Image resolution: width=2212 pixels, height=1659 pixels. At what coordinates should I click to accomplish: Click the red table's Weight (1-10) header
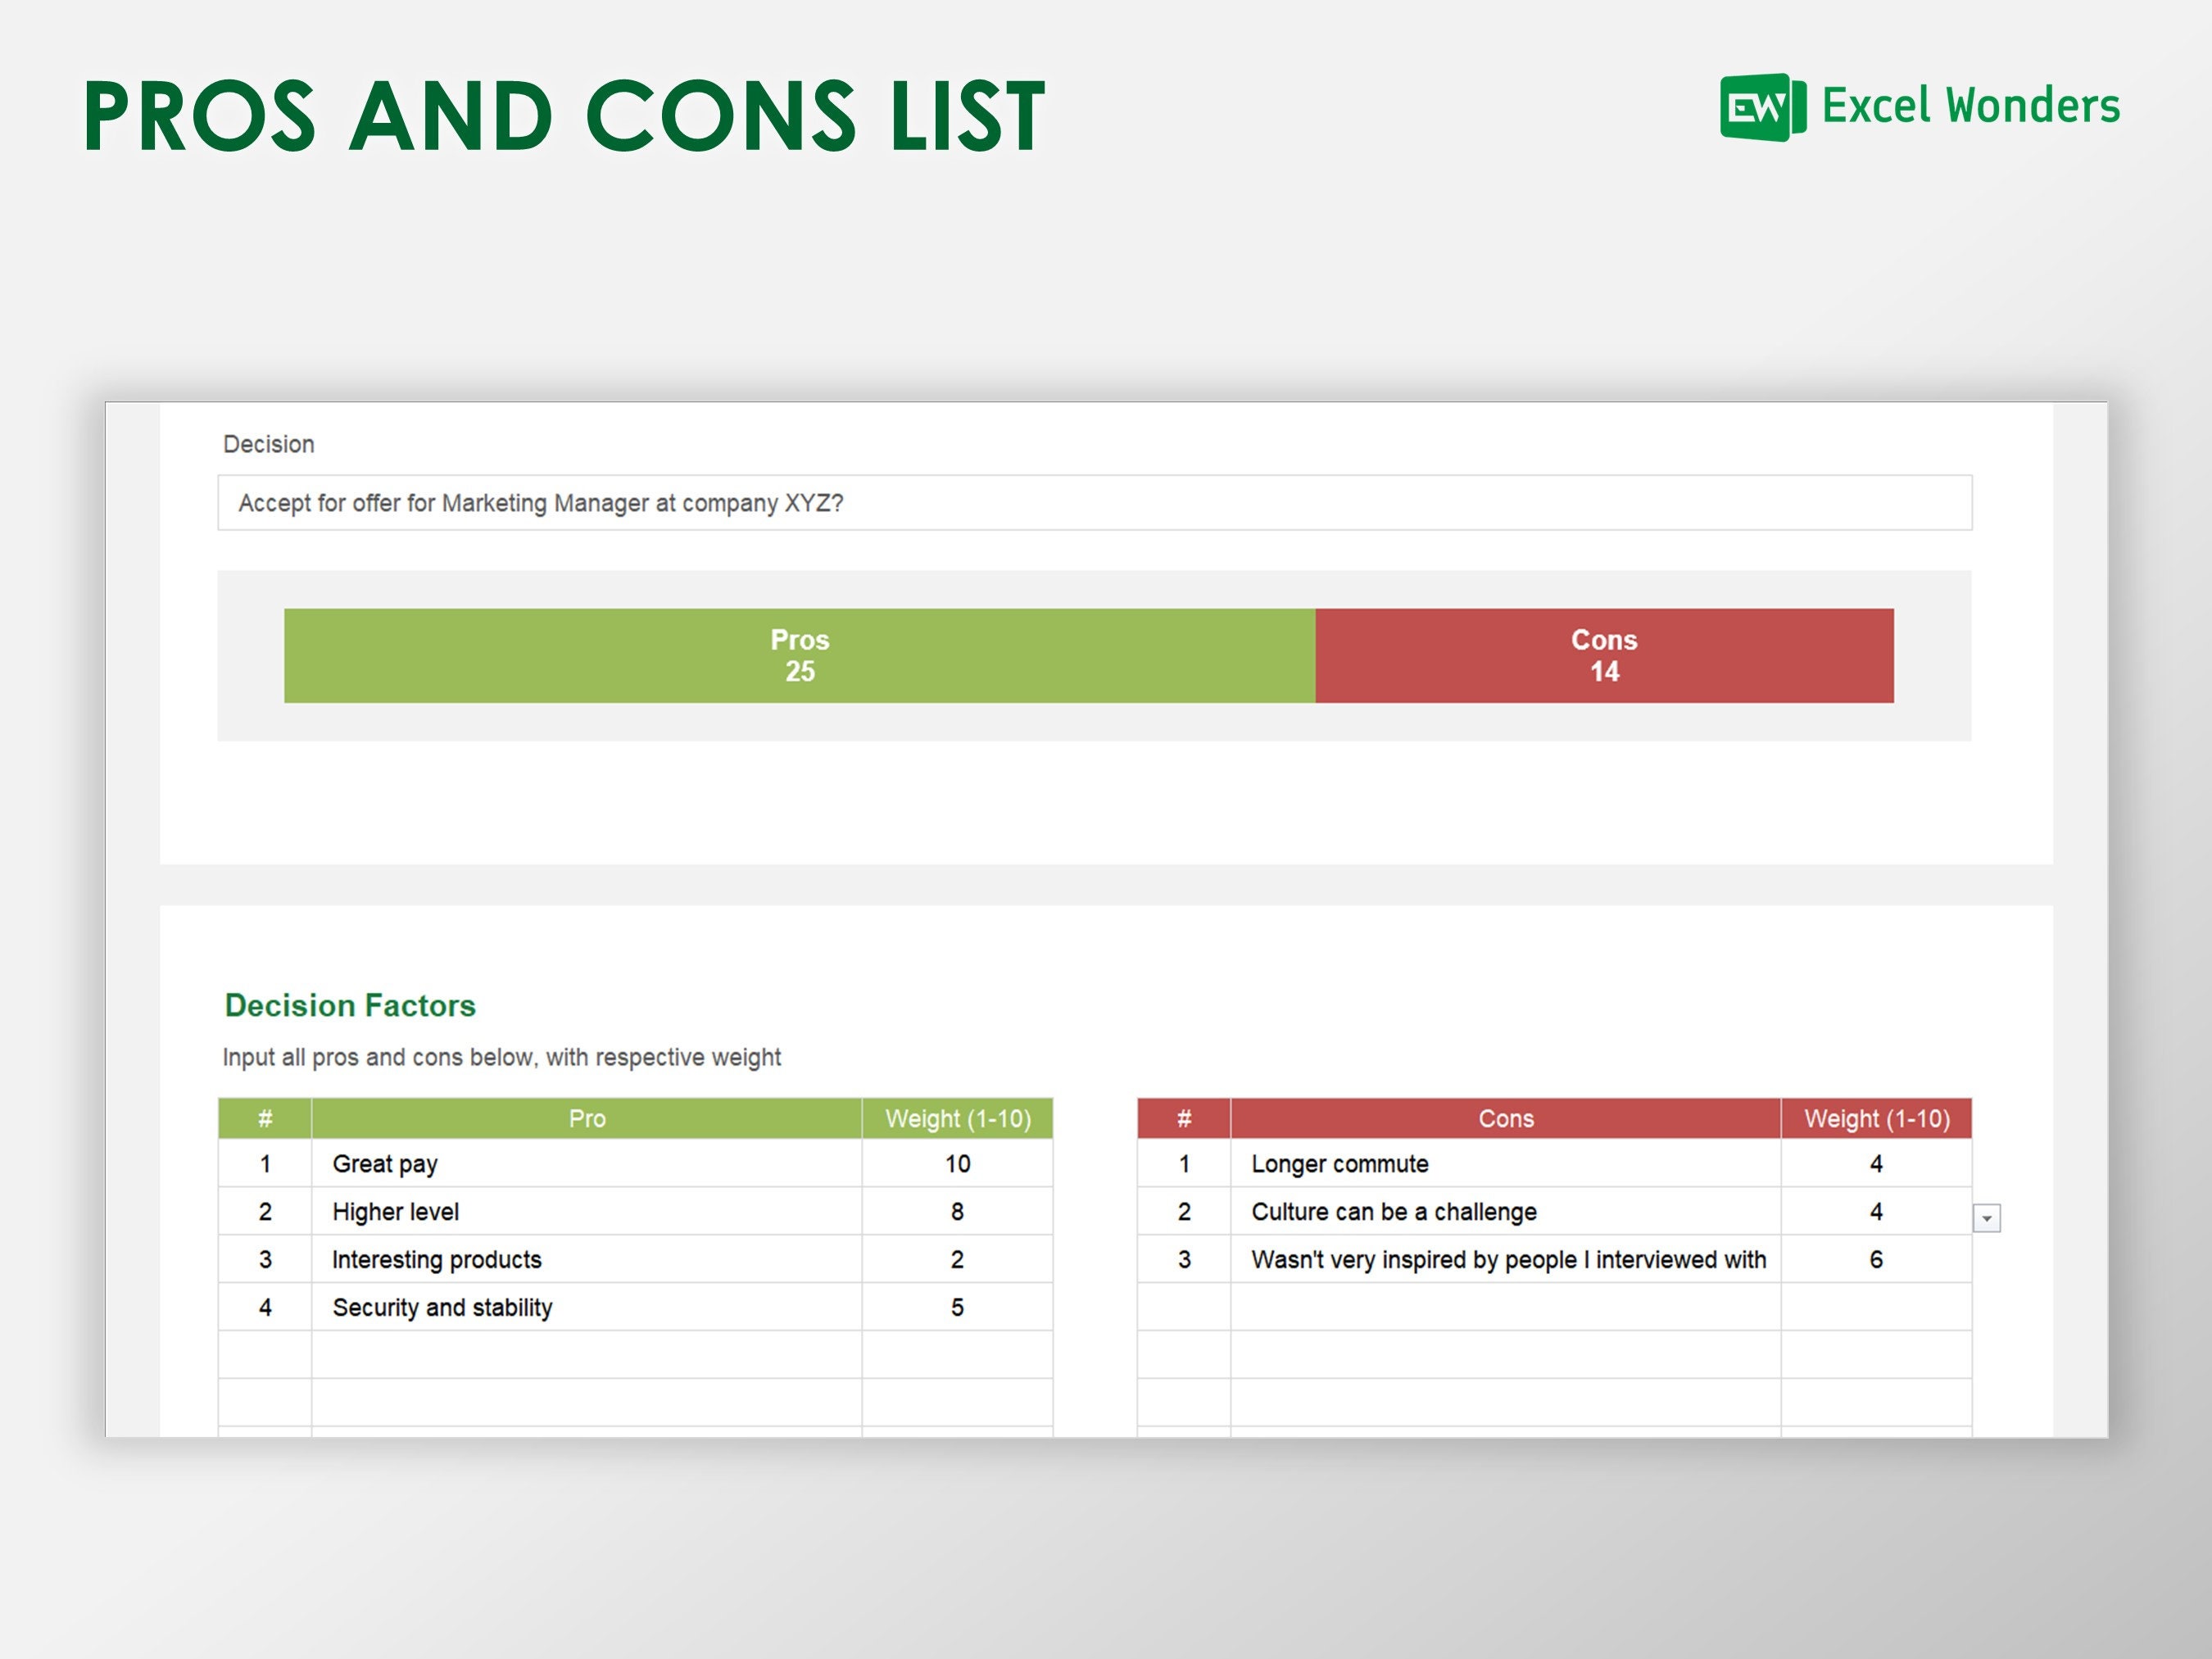pyautogui.click(x=1877, y=1118)
